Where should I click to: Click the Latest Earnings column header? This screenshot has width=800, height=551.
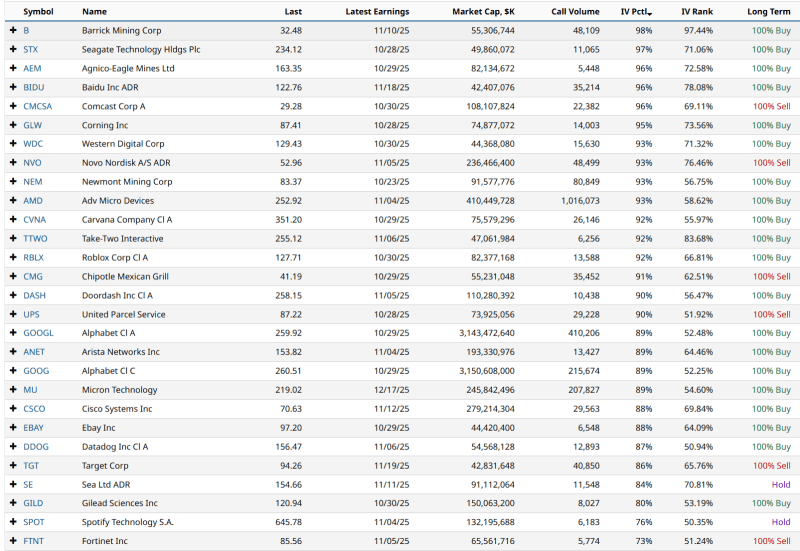point(377,12)
